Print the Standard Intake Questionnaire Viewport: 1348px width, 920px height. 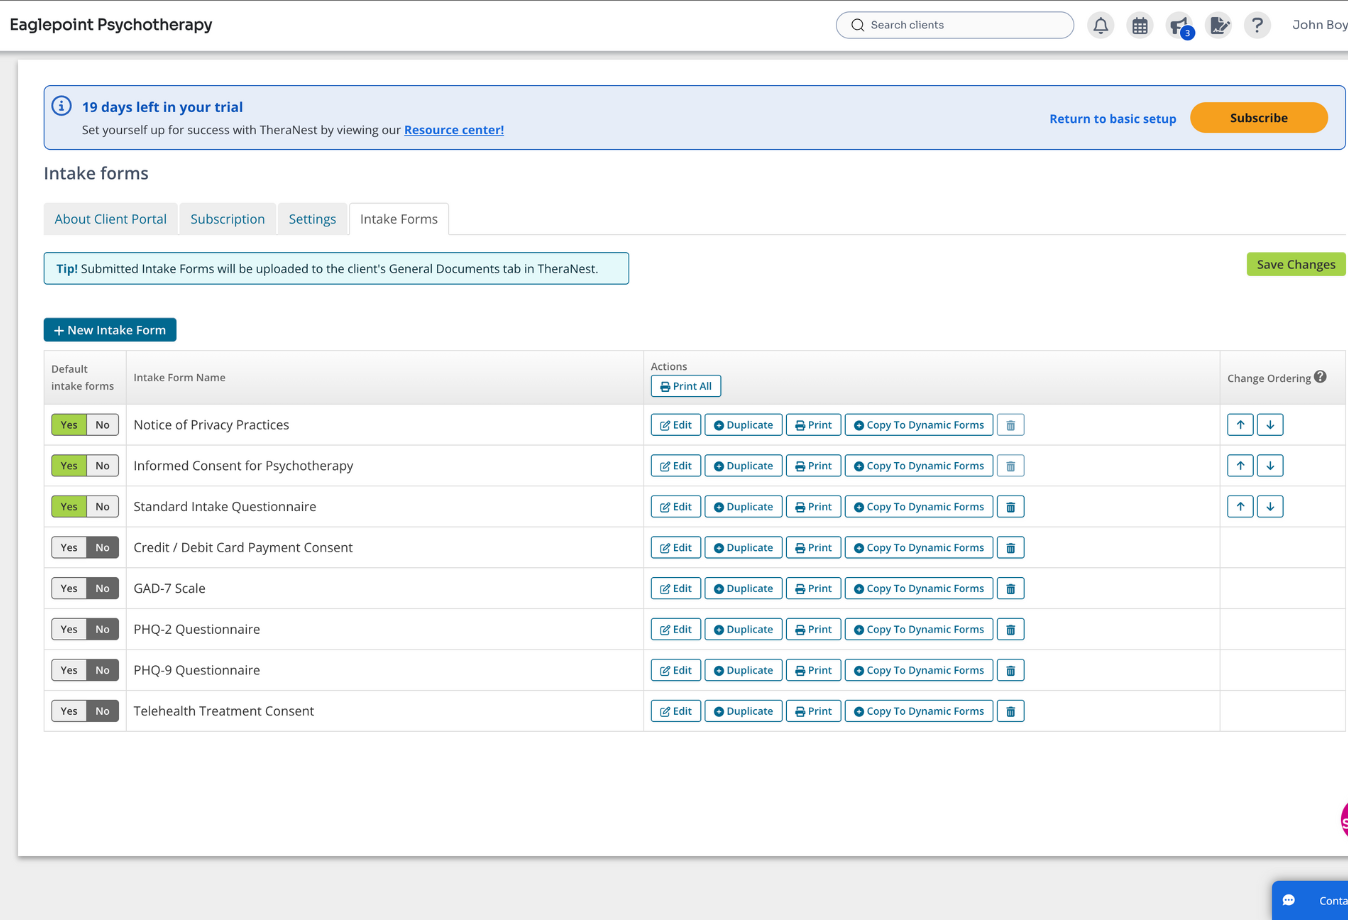point(814,507)
